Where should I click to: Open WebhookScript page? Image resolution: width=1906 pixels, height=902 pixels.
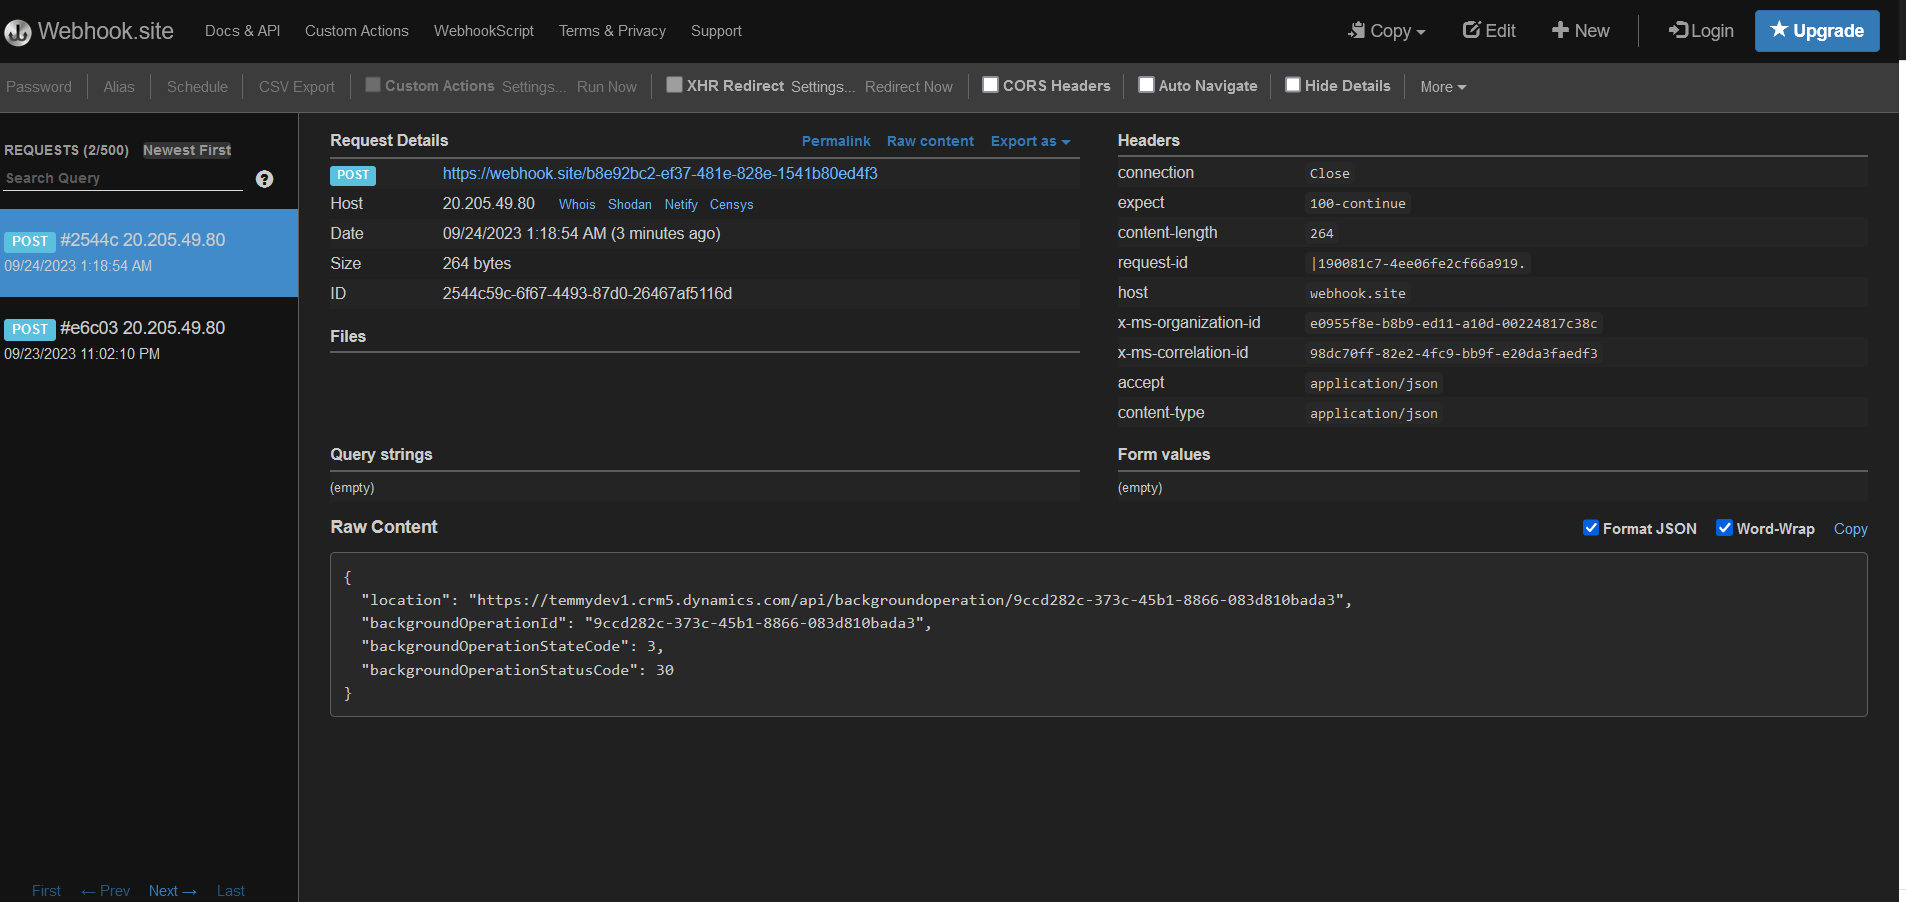484,31
